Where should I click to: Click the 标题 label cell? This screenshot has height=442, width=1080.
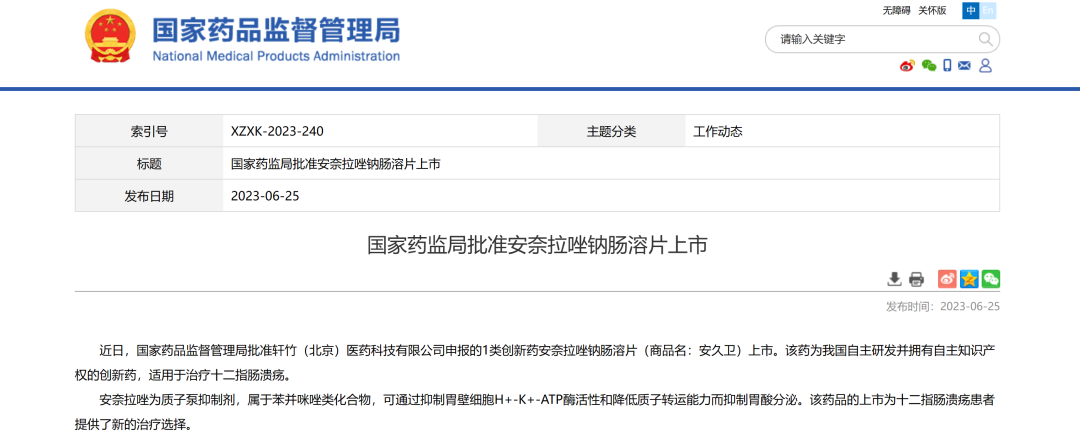149,164
